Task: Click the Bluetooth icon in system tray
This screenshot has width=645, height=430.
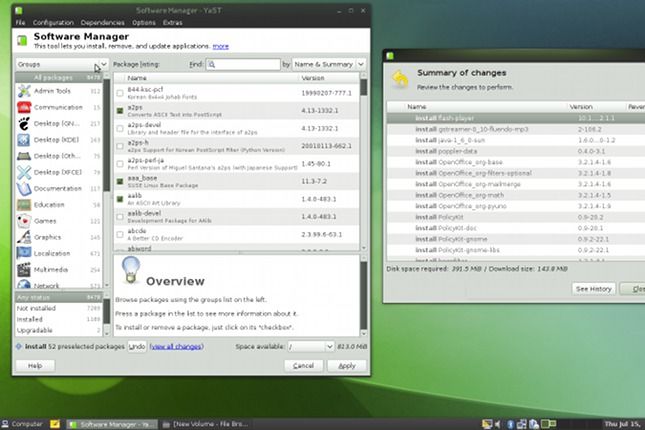Action: (x=510, y=424)
